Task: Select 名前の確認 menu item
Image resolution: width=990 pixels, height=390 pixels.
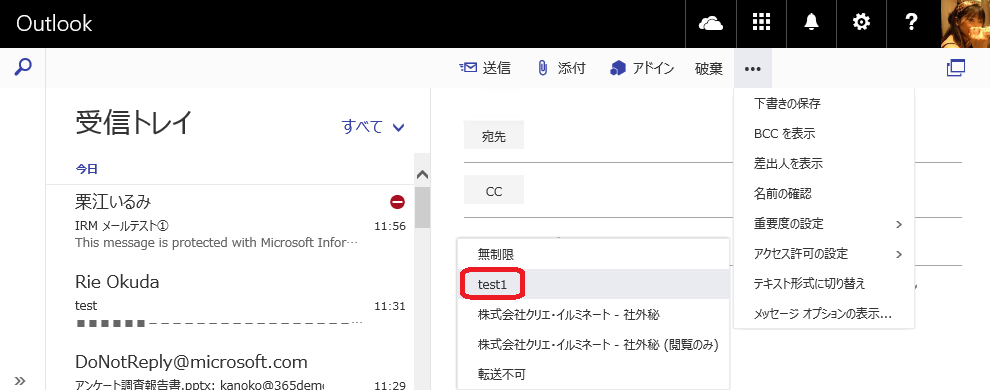Action: pyautogui.click(x=824, y=194)
